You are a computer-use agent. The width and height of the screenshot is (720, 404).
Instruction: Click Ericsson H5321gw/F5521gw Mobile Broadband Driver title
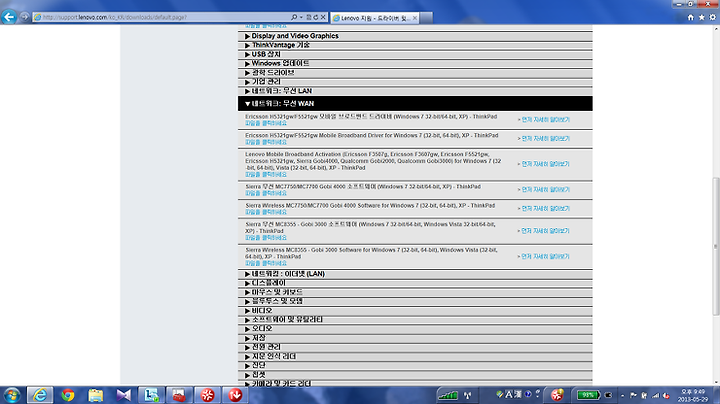[x=371, y=135]
